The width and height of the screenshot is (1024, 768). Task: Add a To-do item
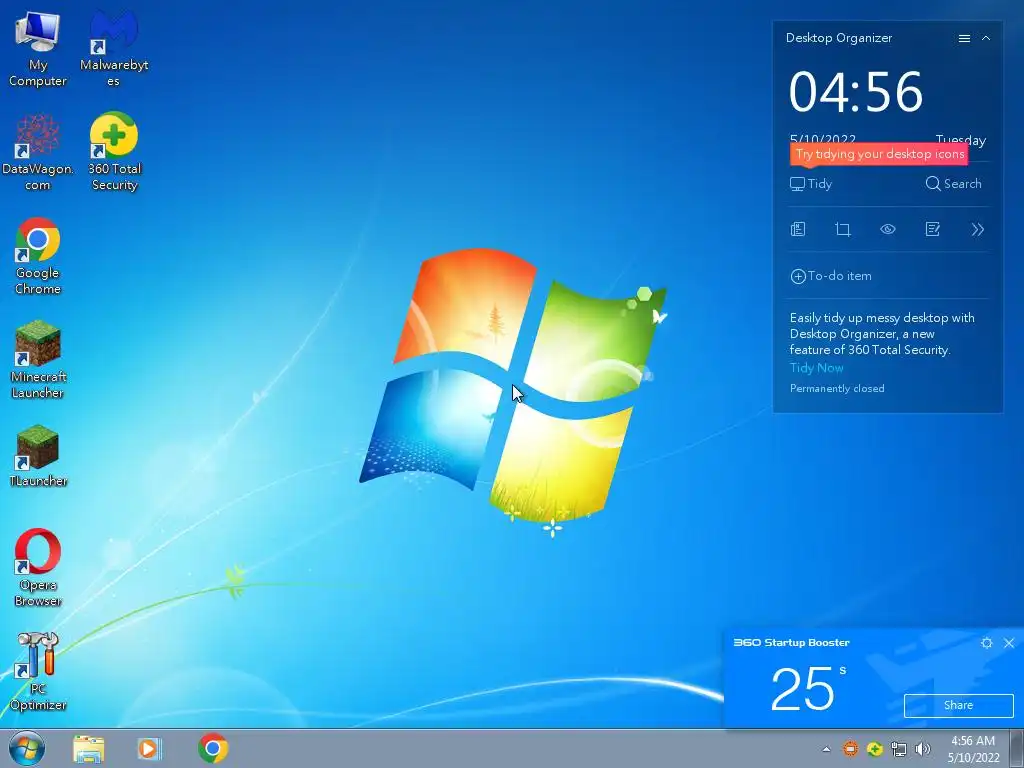pyautogui.click(x=831, y=276)
